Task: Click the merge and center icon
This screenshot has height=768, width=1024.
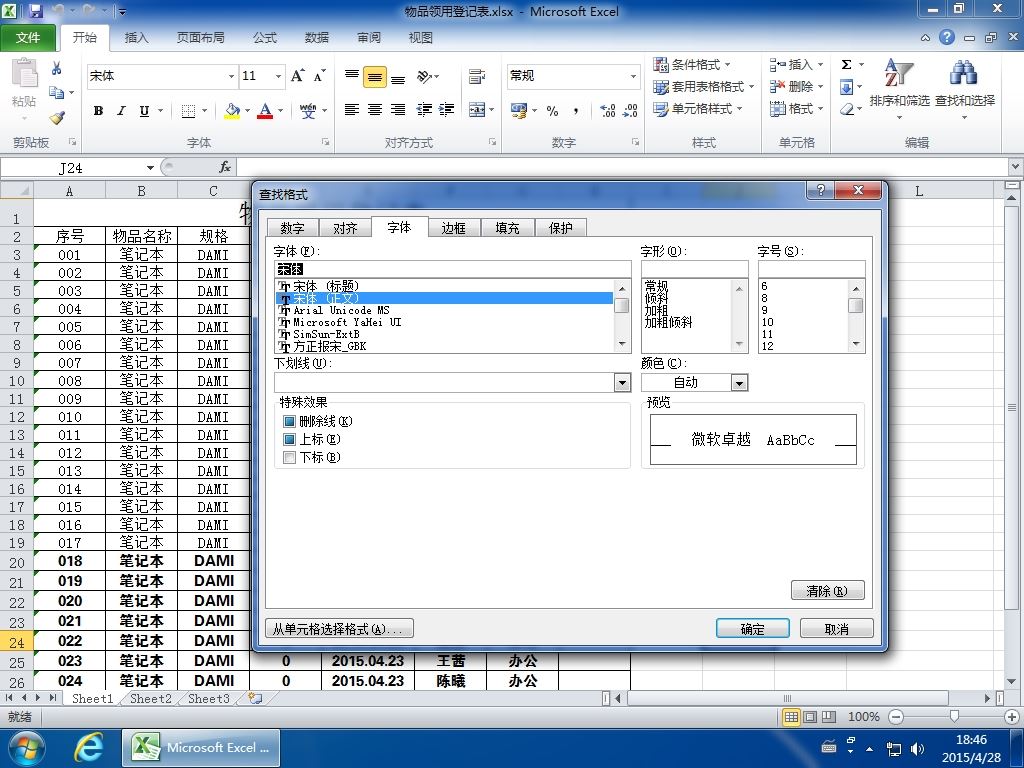Action: [477, 110]
